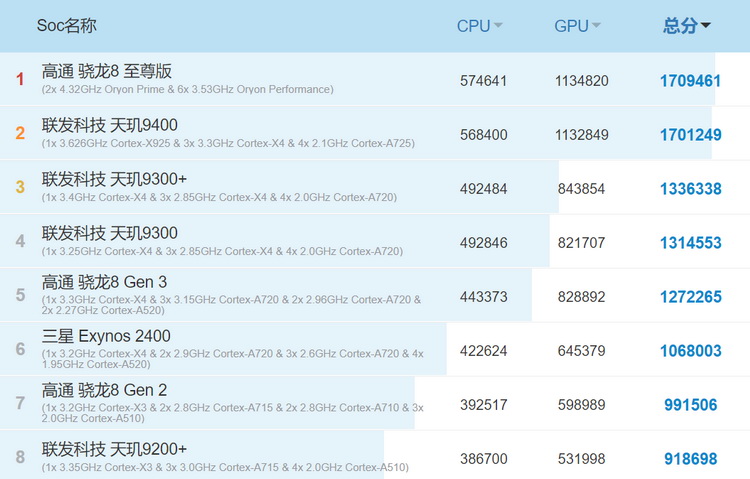Click rank number 1 in red

click(x=20, y=79)
